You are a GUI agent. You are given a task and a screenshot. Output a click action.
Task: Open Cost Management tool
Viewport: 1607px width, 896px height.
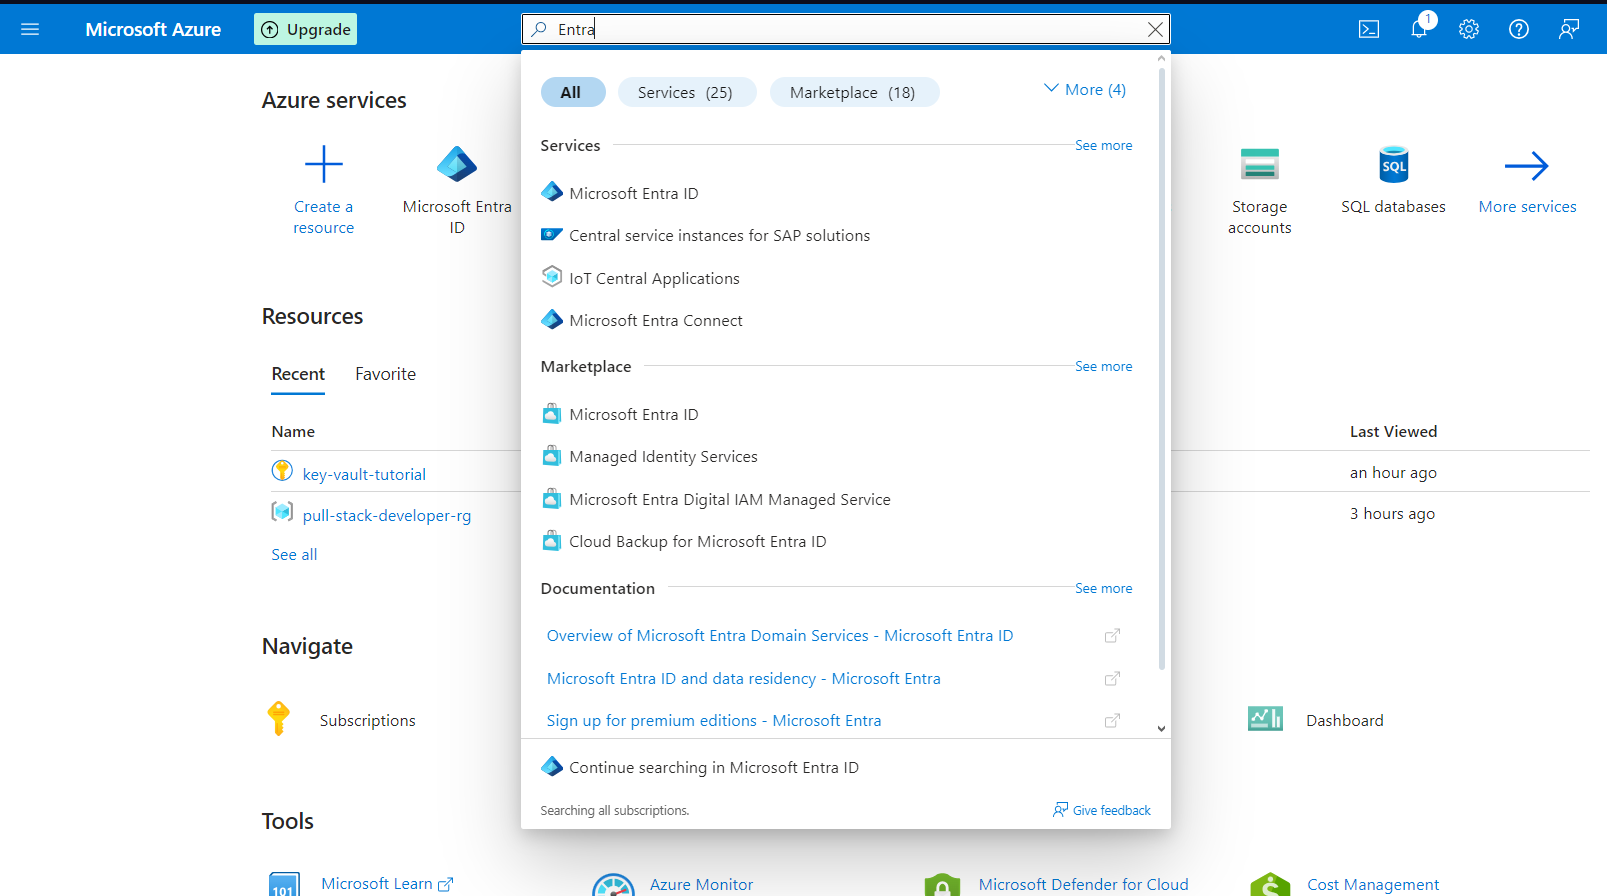1373,884
